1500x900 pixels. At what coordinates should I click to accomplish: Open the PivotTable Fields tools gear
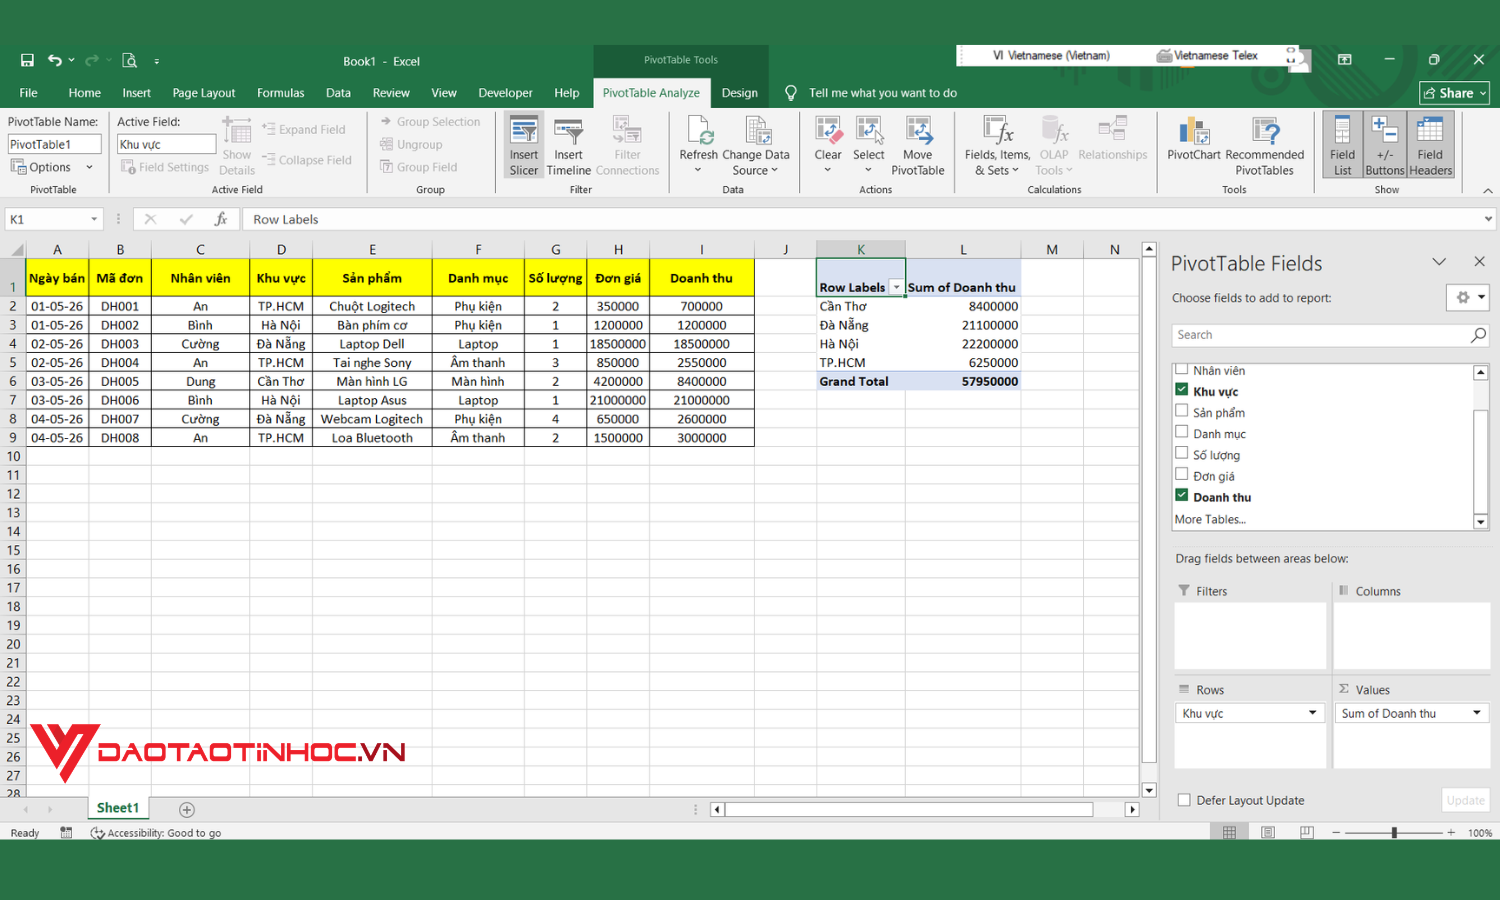[x=1468, y=297]
